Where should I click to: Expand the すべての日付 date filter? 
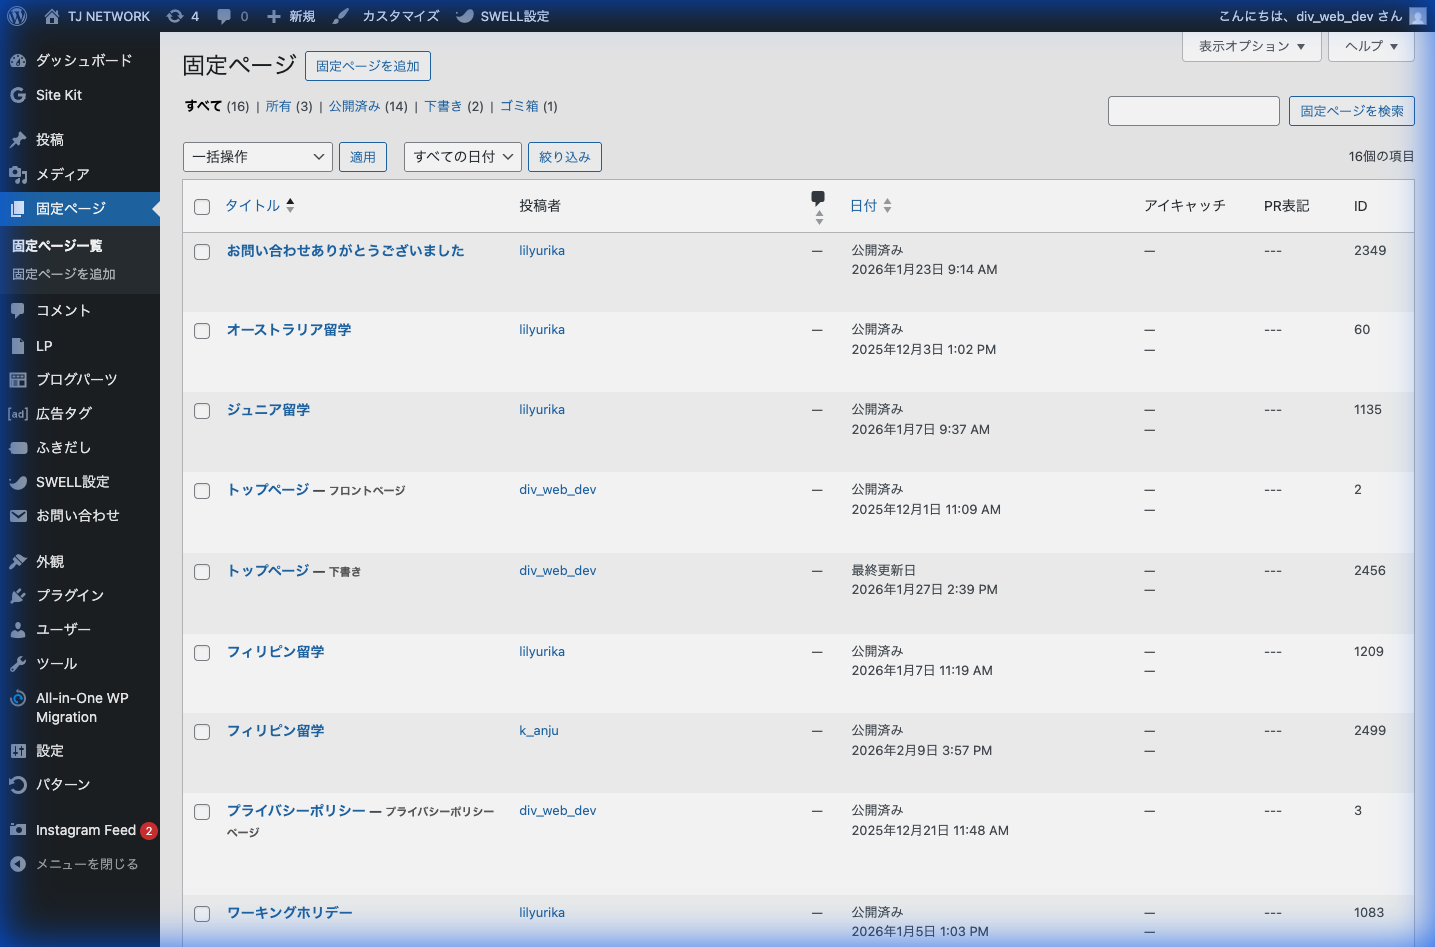click(462, 157)
